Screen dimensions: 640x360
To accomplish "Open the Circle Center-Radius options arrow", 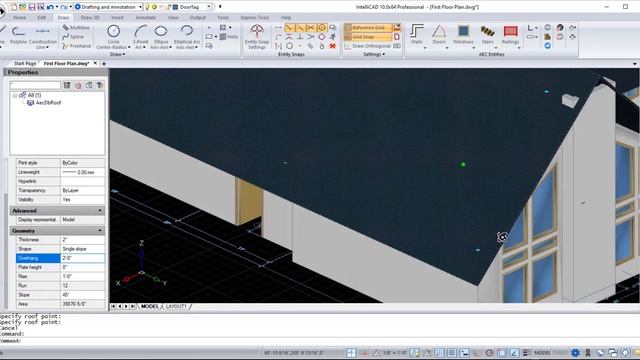I will pos(129,47).
